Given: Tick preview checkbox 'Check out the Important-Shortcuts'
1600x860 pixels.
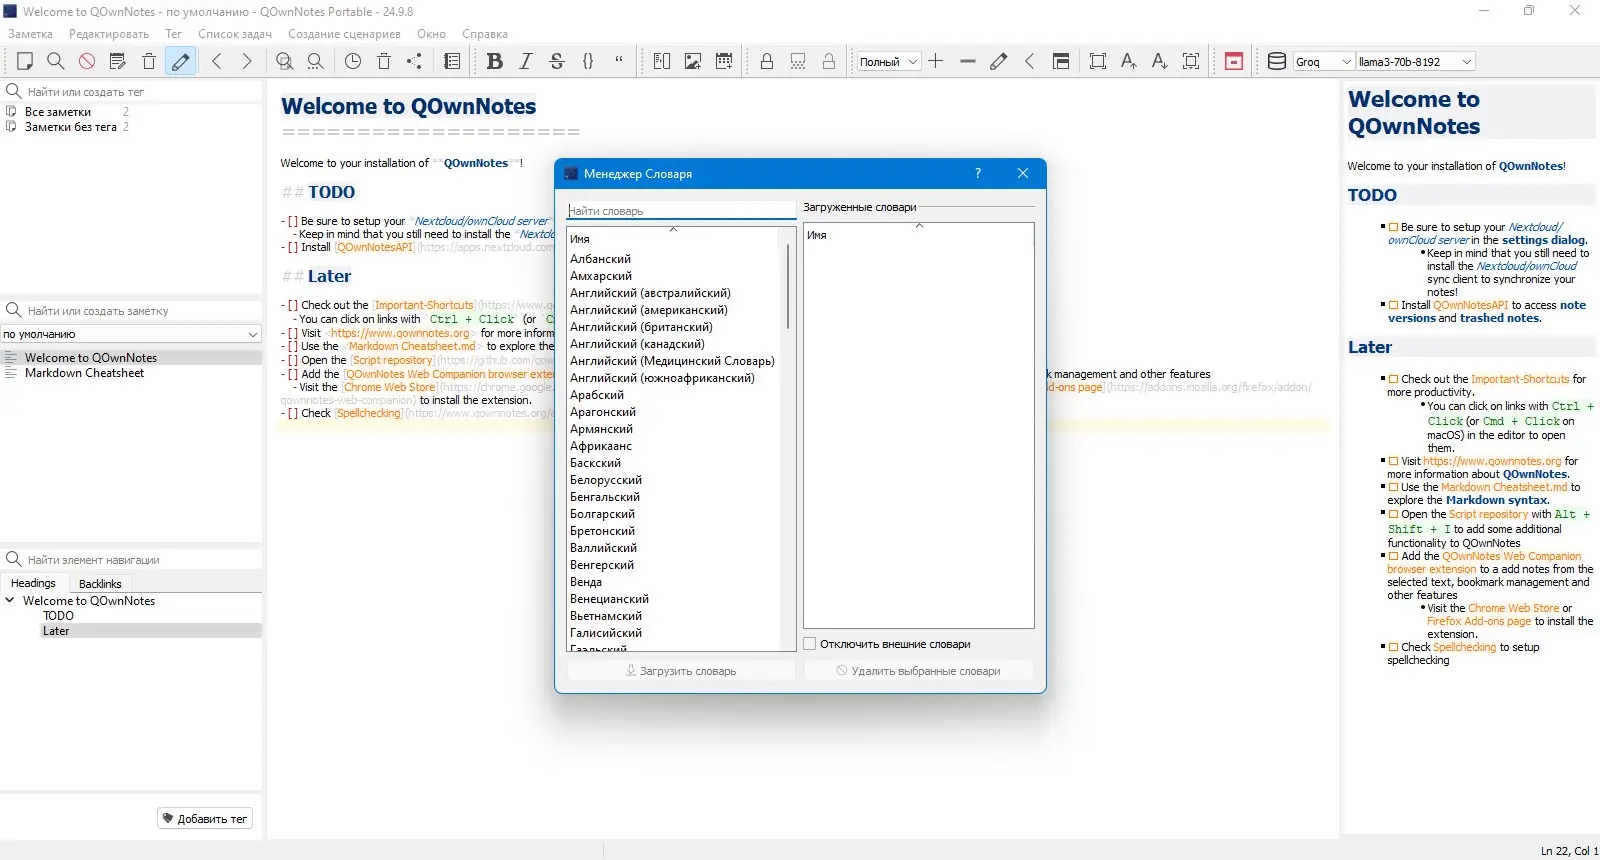Looking at the screenshot, I should coord(1393,379).
